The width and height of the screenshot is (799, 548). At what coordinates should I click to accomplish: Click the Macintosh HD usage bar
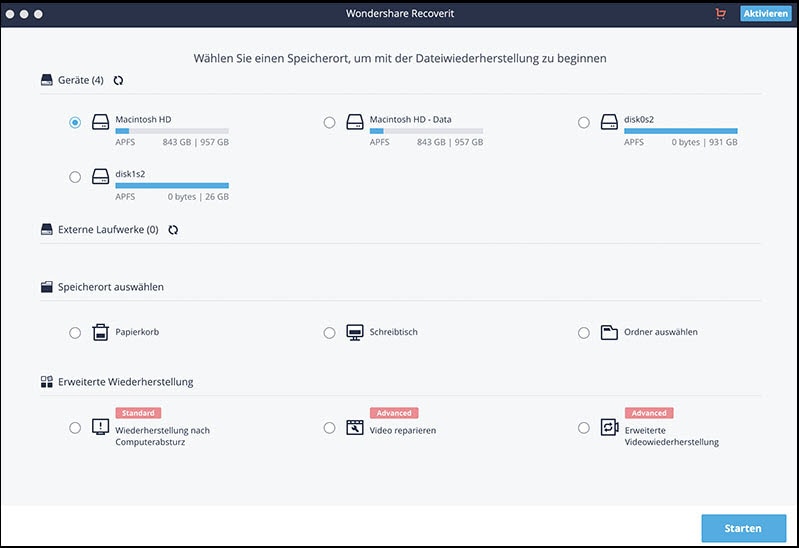pos(172,131)
